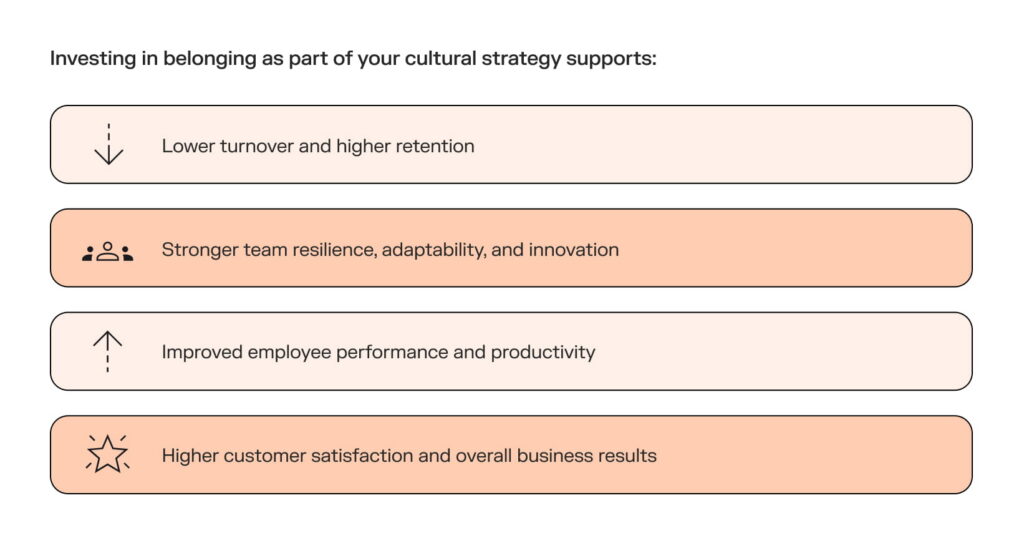Click the dashed up arrow icon

pos(107,352)
